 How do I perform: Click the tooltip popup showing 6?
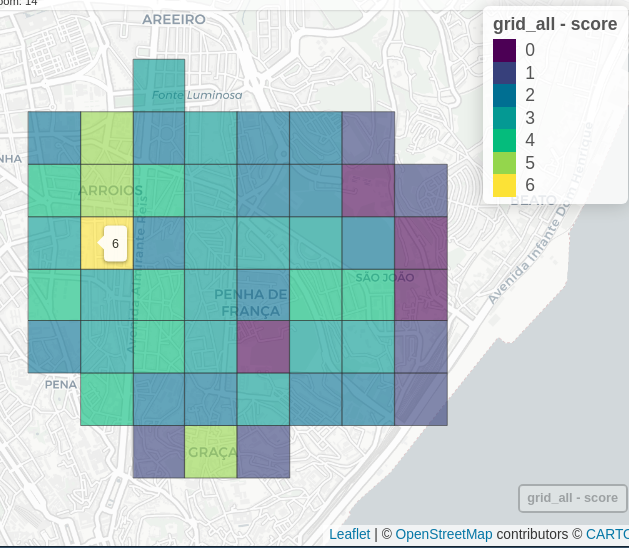(x=115, y=243)
